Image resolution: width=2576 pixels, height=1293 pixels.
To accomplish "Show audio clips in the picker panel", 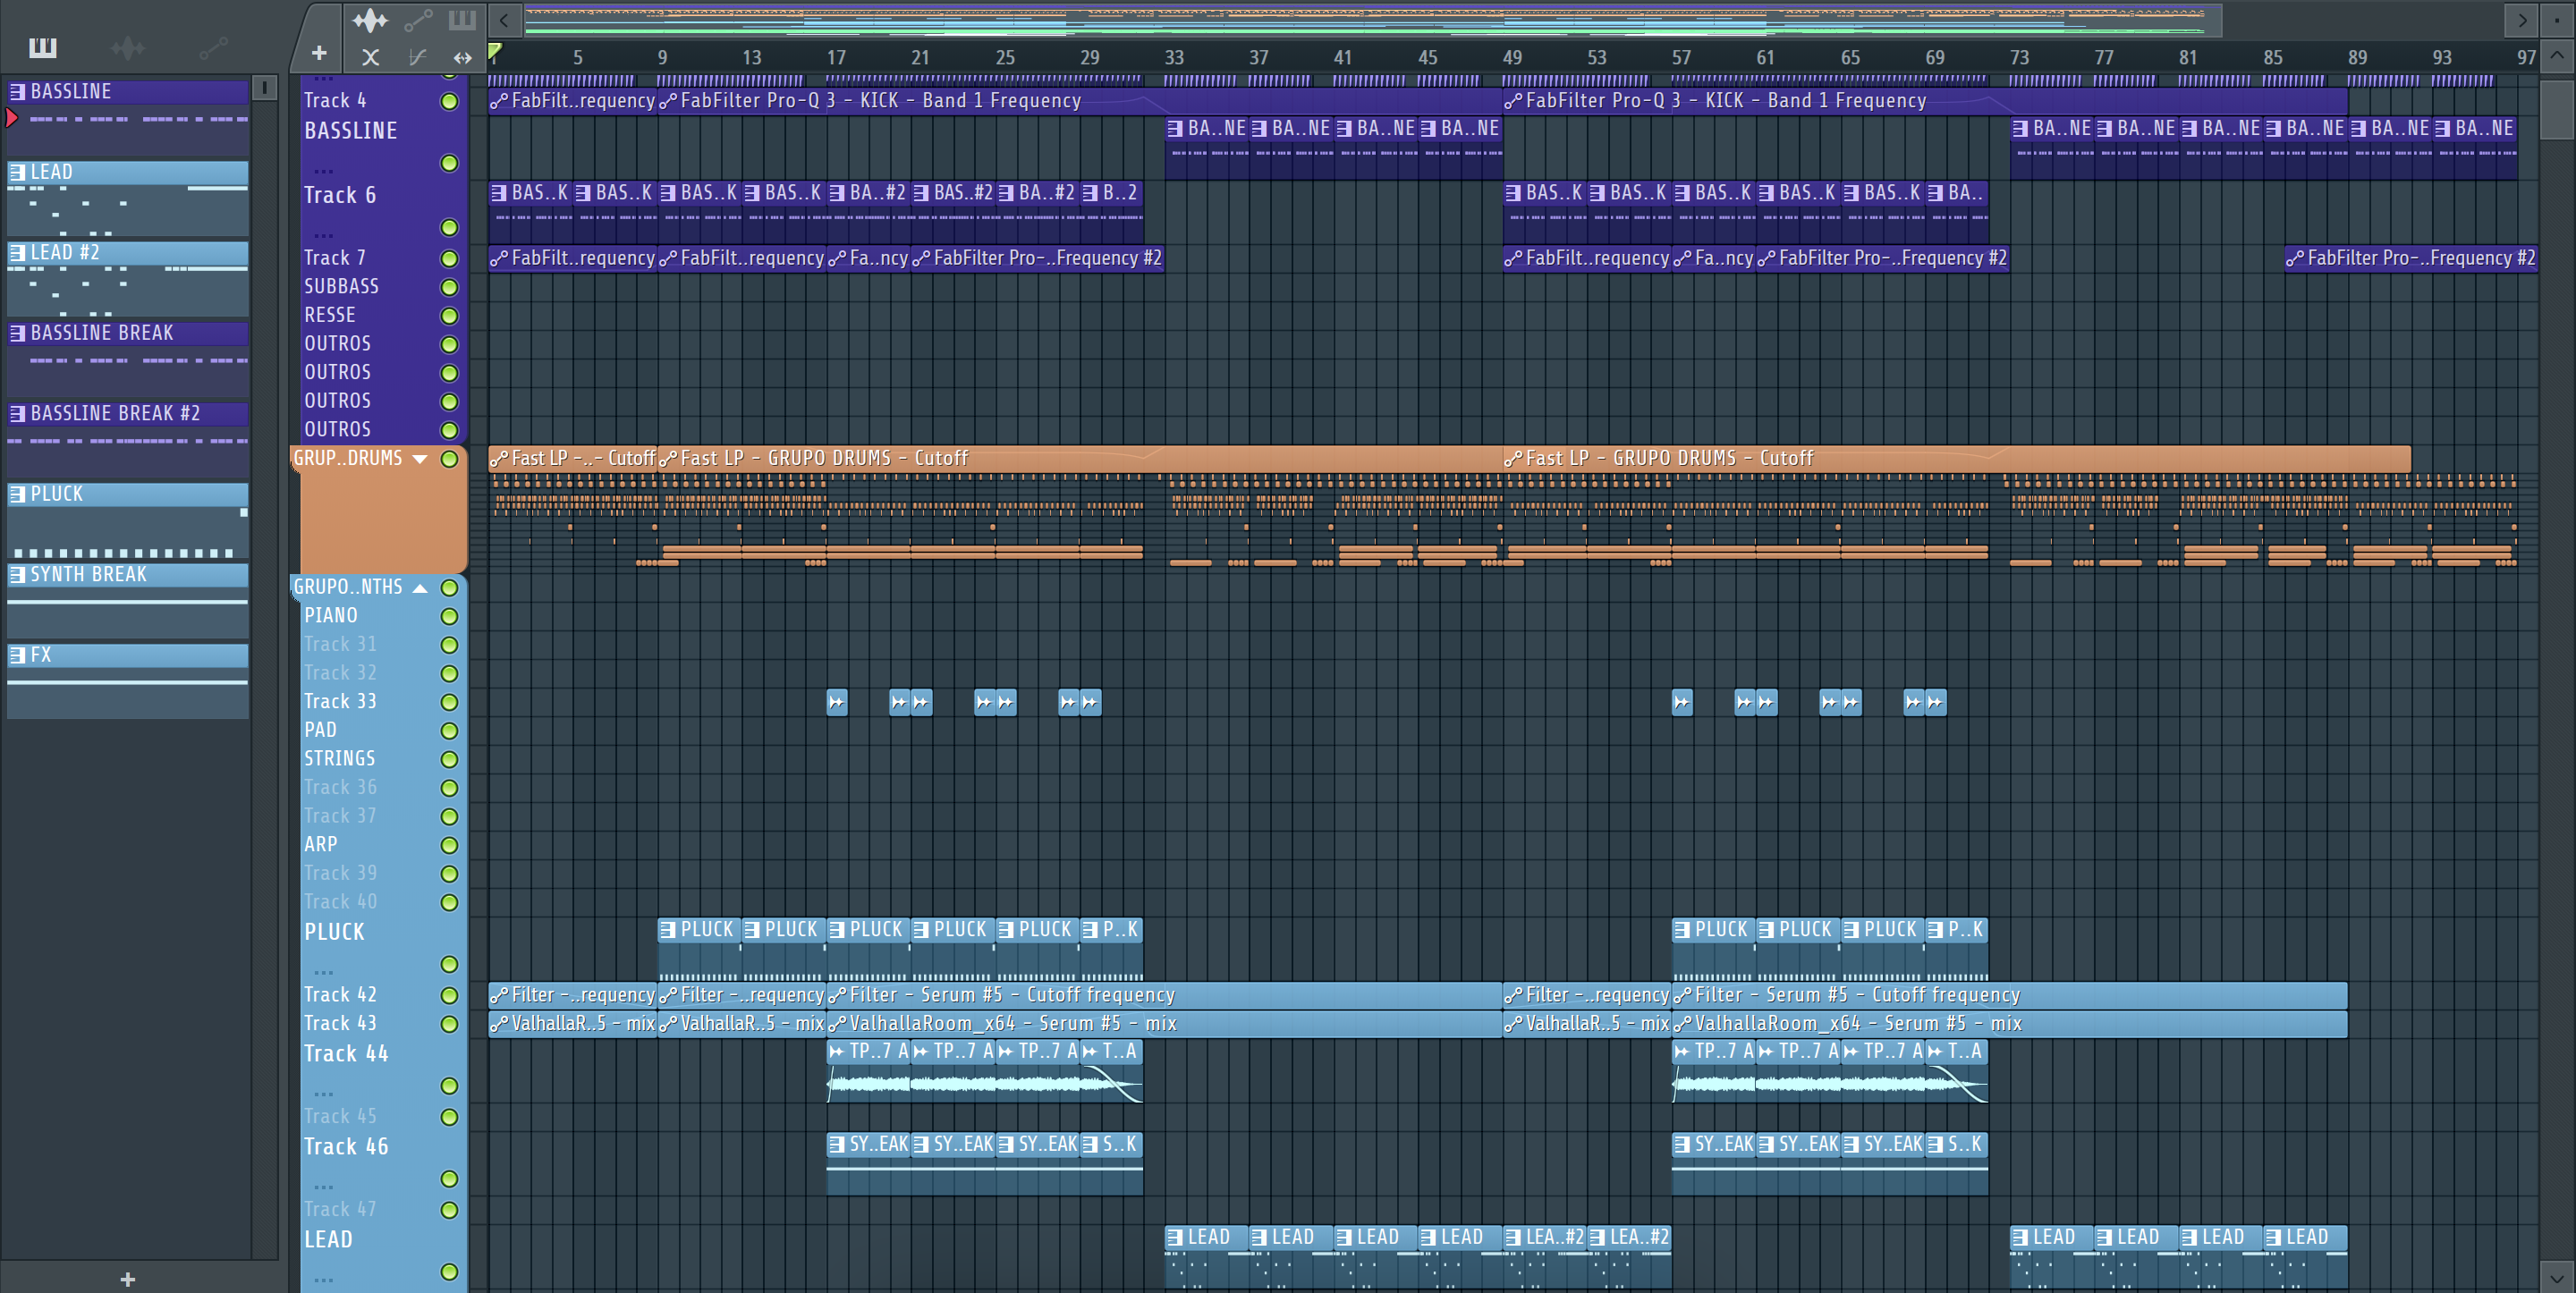I will (128, 47).
